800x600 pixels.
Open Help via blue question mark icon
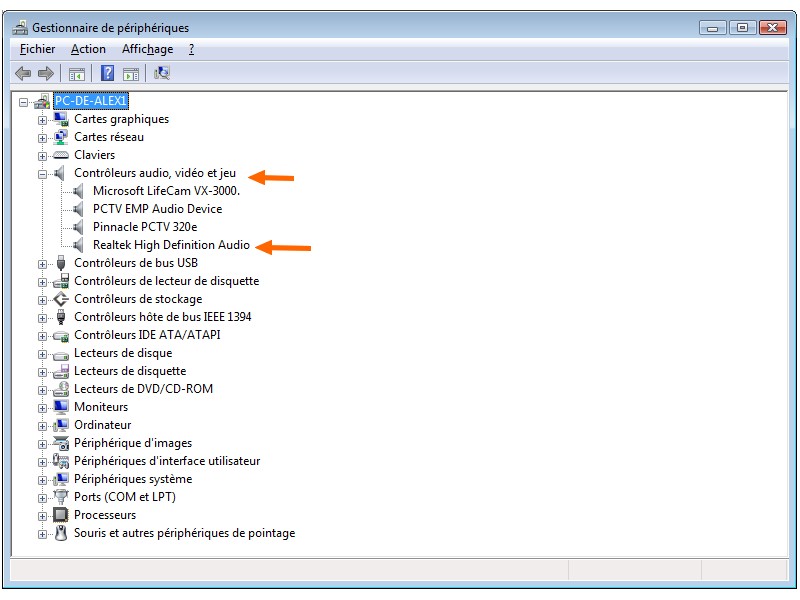point(108,73)
